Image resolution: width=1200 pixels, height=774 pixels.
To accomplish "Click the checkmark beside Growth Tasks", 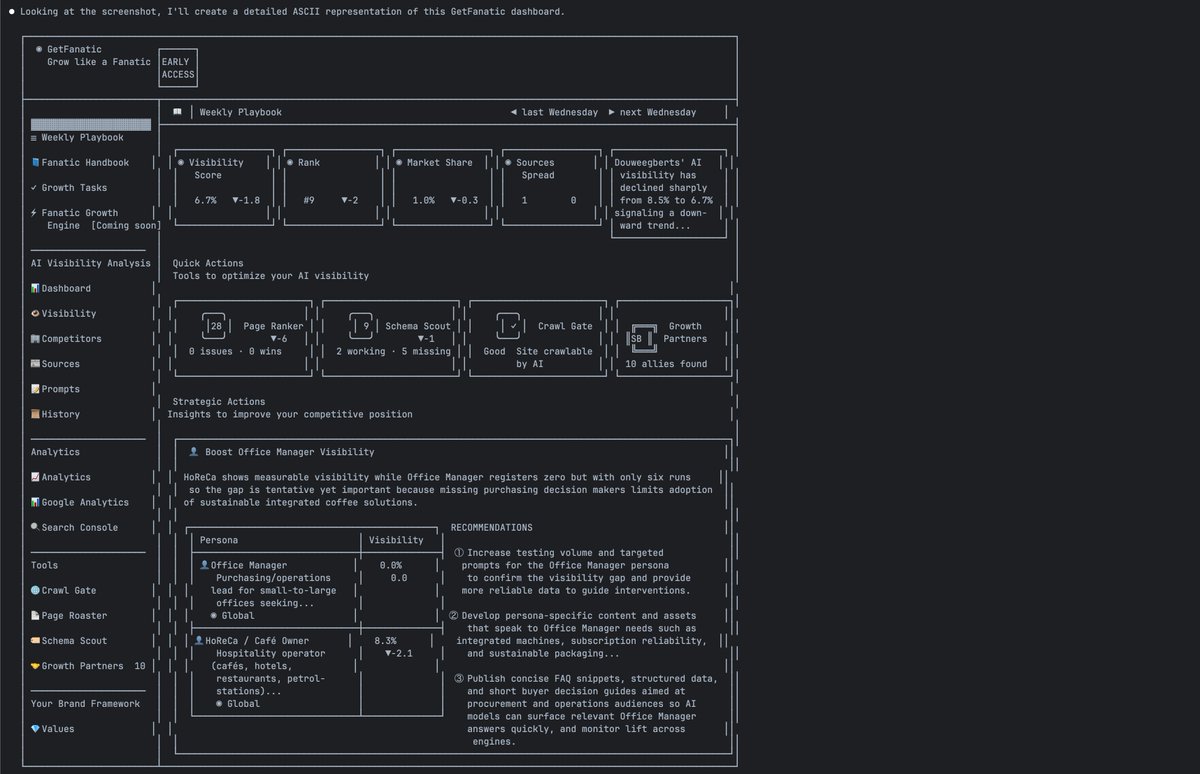I will click(34, 188).
